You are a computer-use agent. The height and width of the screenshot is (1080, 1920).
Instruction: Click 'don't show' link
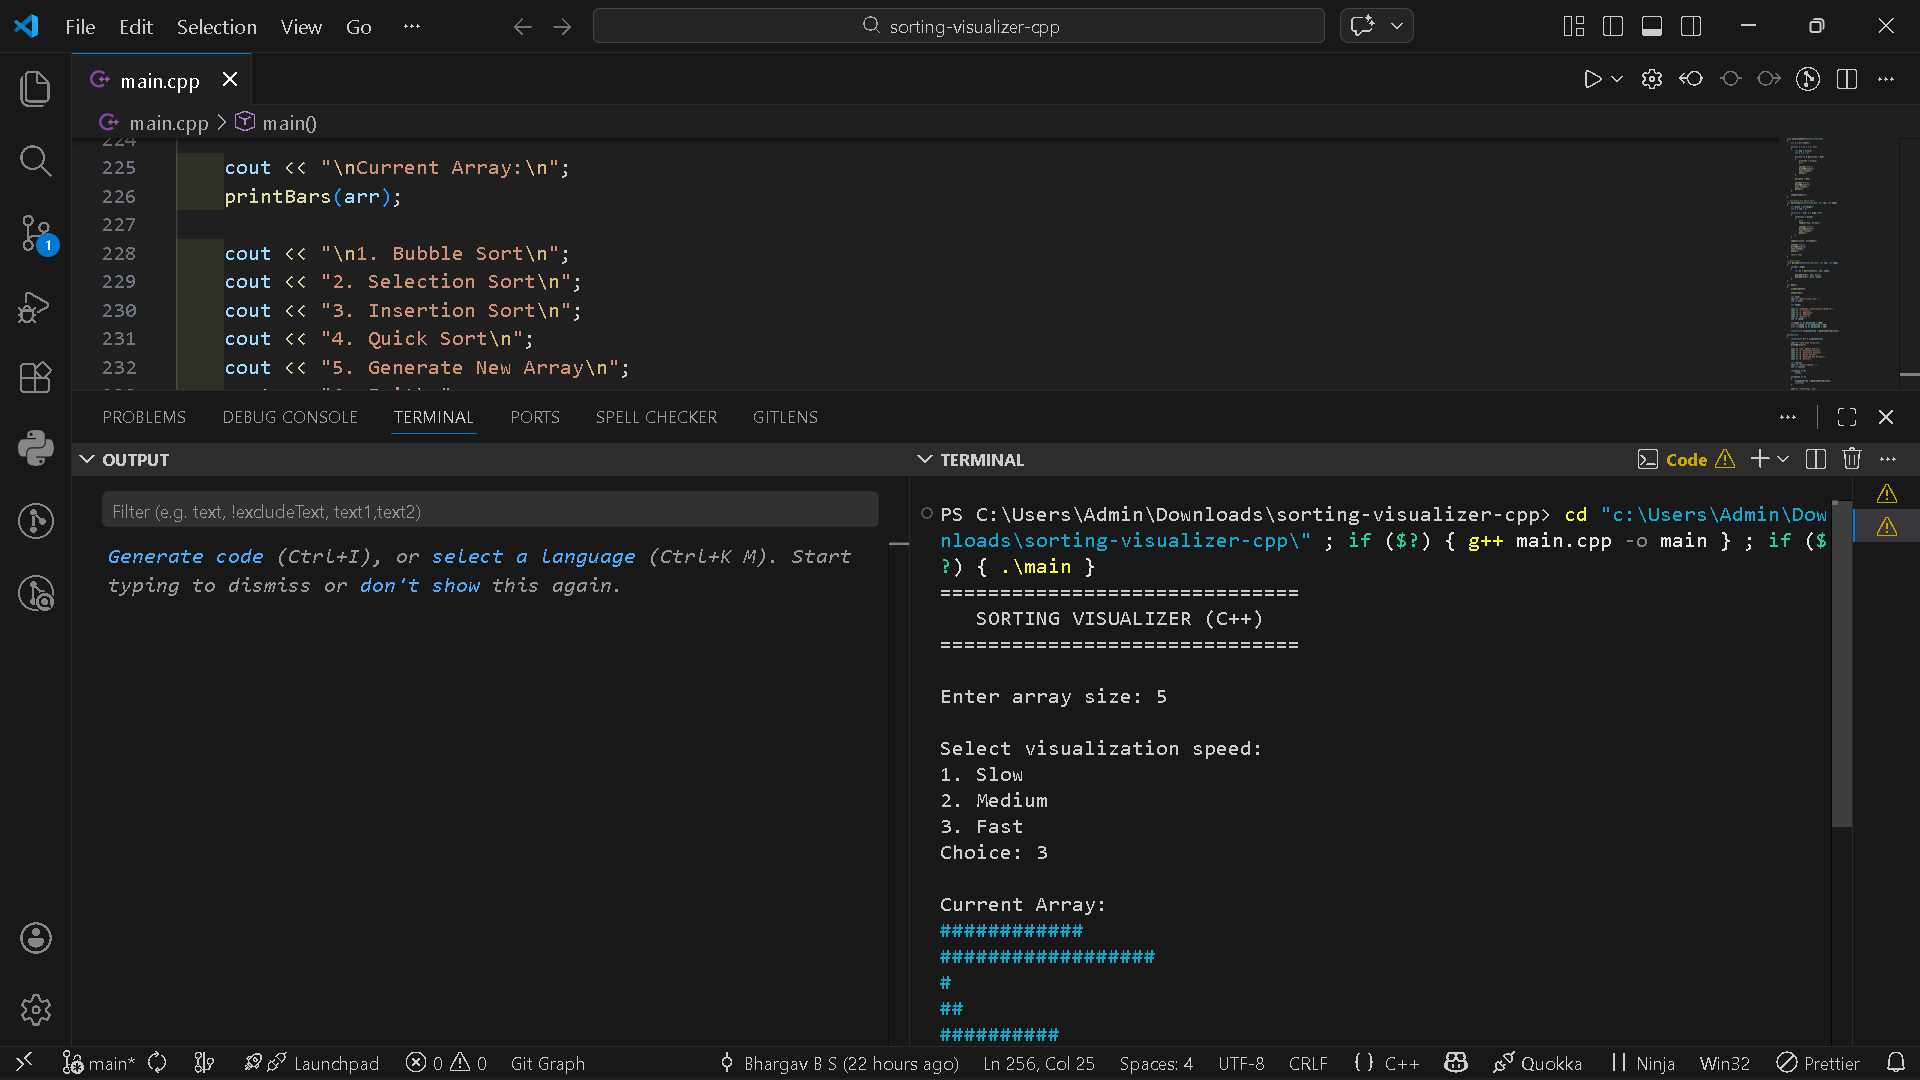point(420,585)
